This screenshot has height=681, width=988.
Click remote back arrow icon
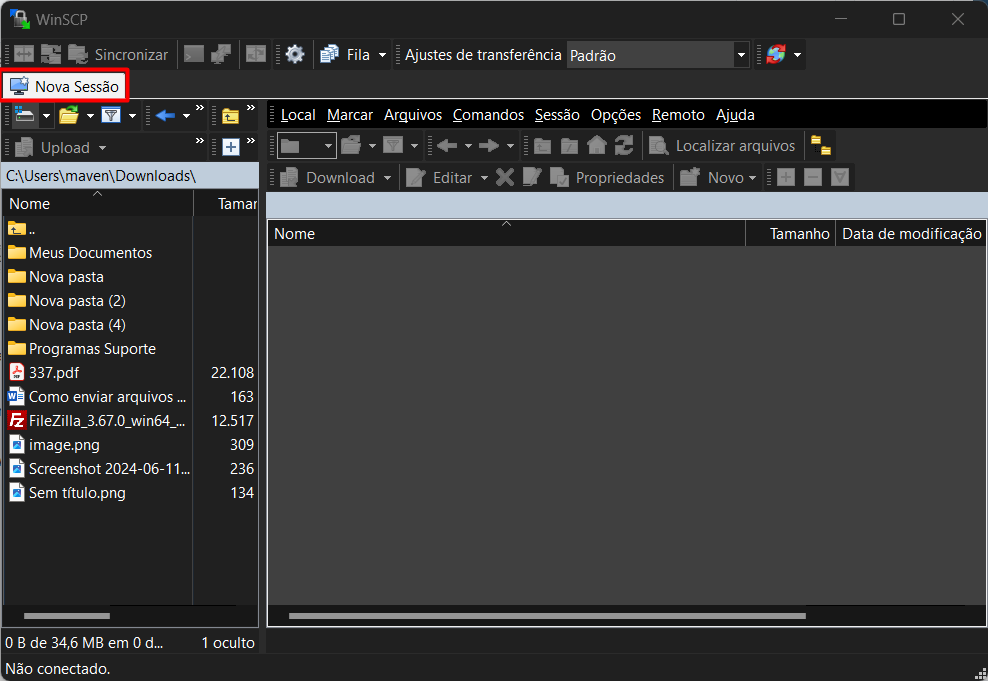pyautogui.click(x=447, y=146)
